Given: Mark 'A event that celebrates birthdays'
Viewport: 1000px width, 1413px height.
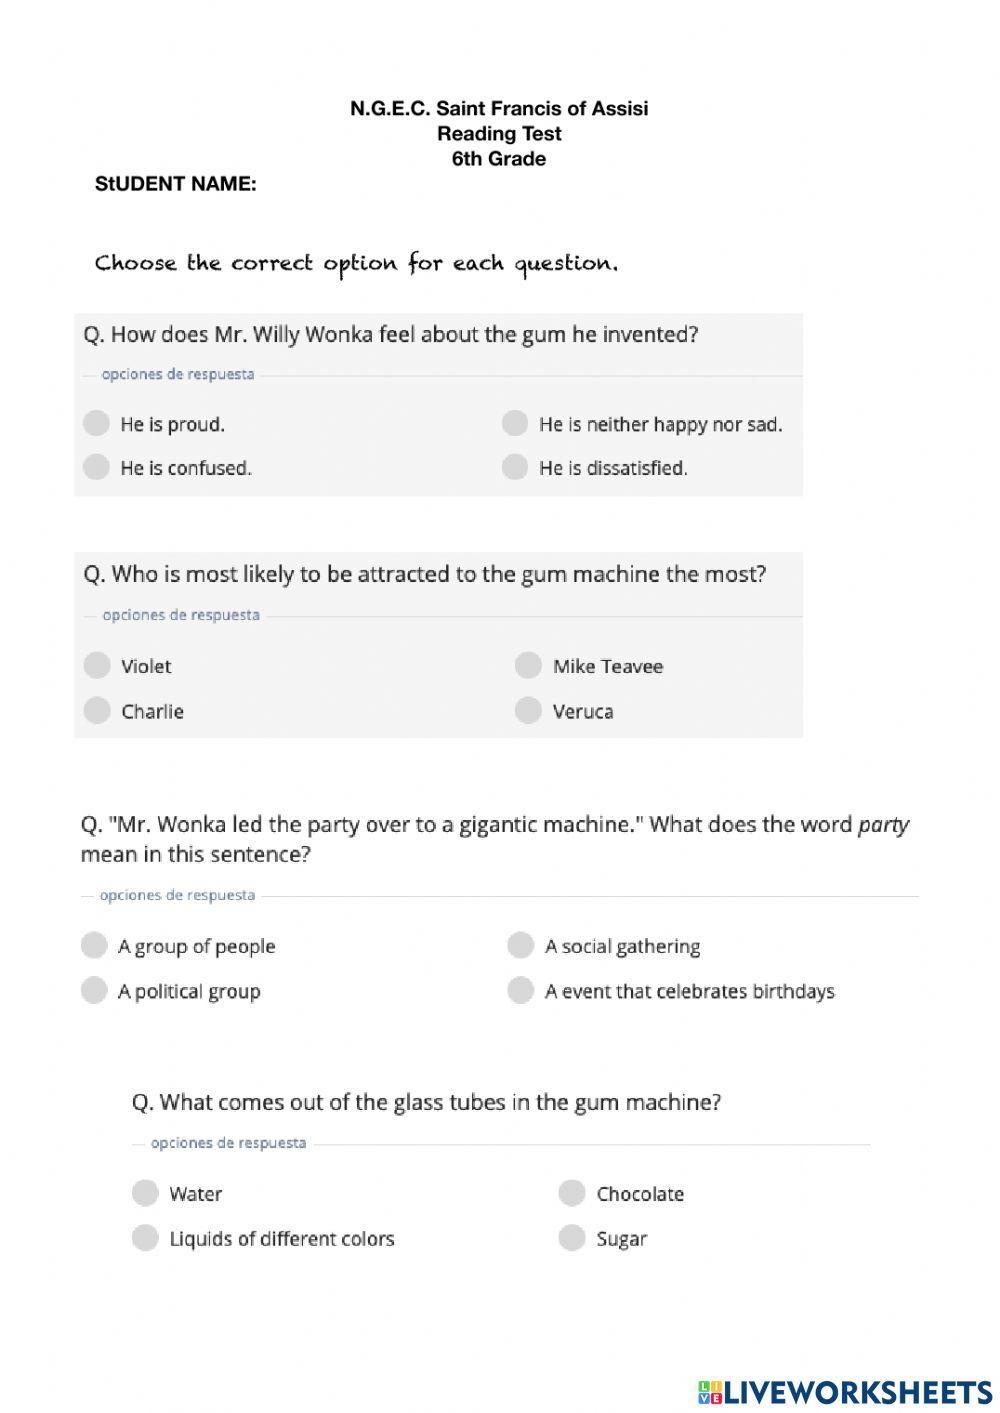Looking at the screenshot, I should tap(520, 990).
